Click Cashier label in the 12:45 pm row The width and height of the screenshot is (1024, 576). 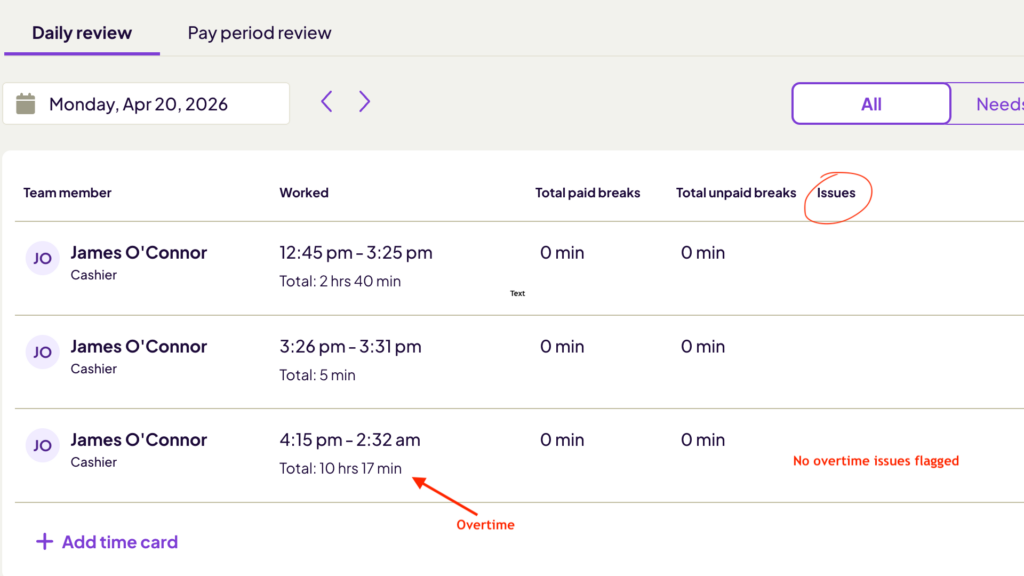pyautogui.click(x=93, y=275)
